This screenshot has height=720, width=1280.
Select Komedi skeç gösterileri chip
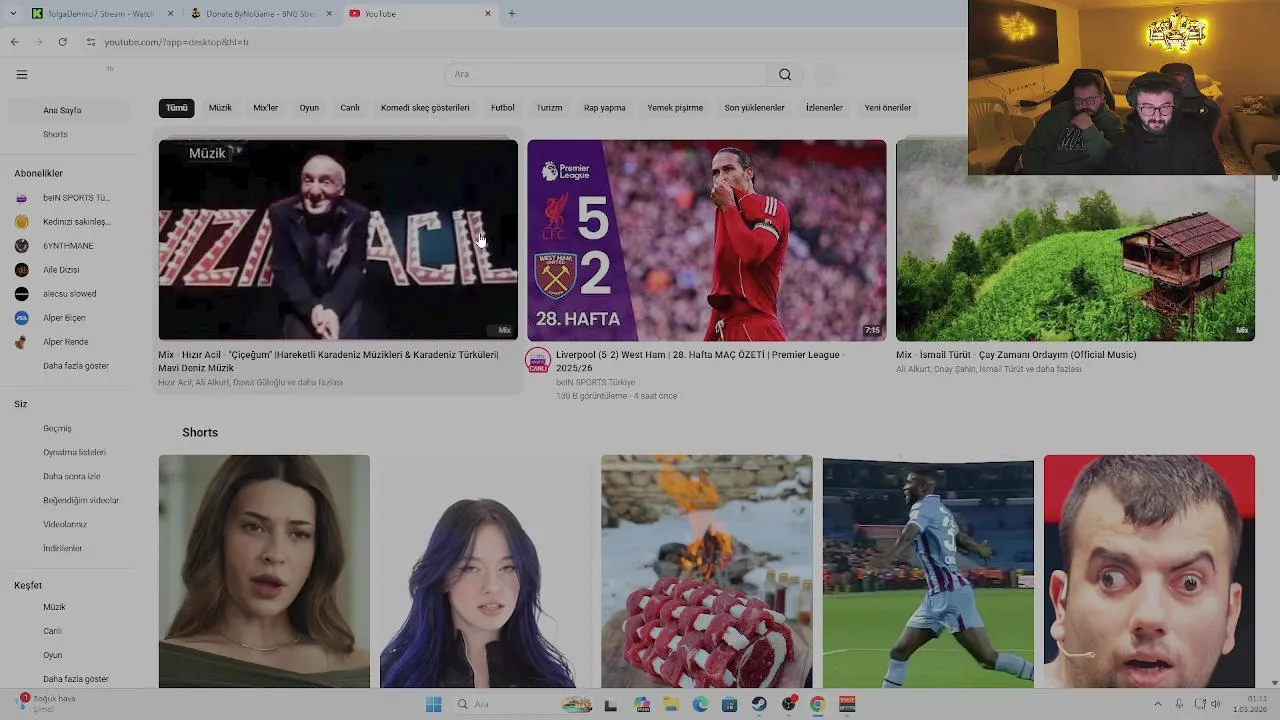click(425, 108)
